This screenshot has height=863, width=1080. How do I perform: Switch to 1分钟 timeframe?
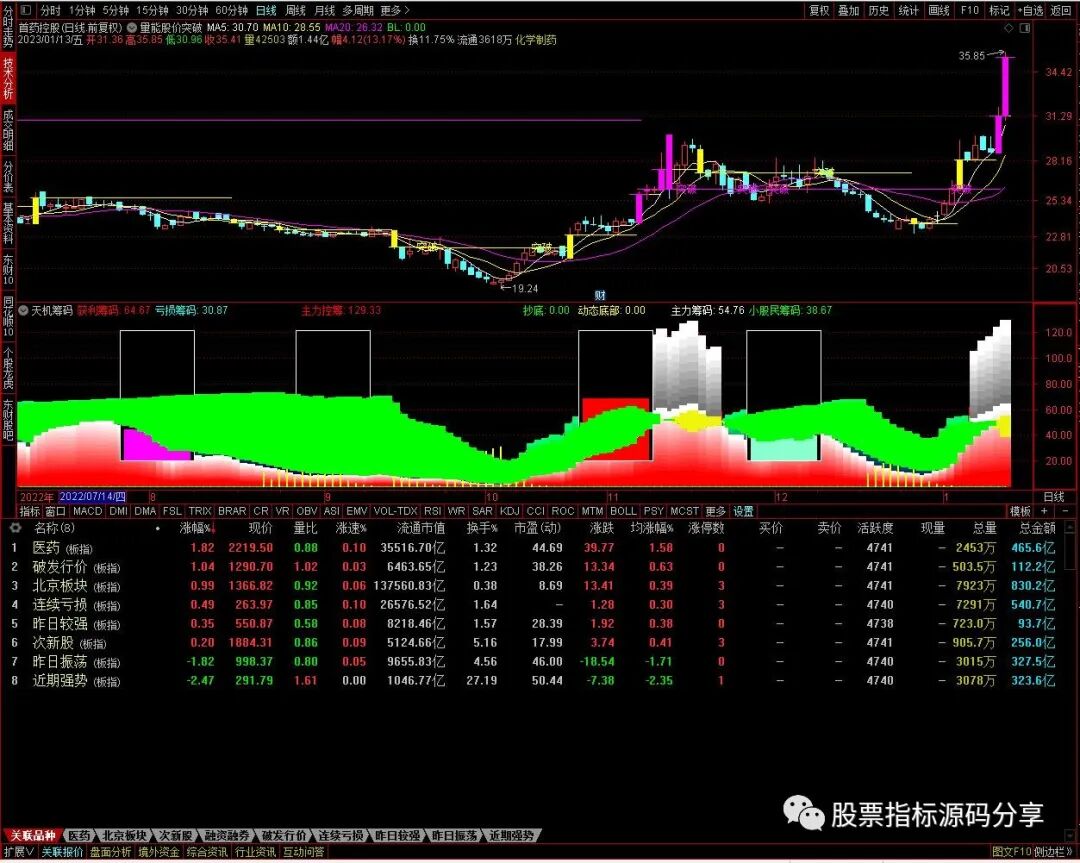coord(82,10)
